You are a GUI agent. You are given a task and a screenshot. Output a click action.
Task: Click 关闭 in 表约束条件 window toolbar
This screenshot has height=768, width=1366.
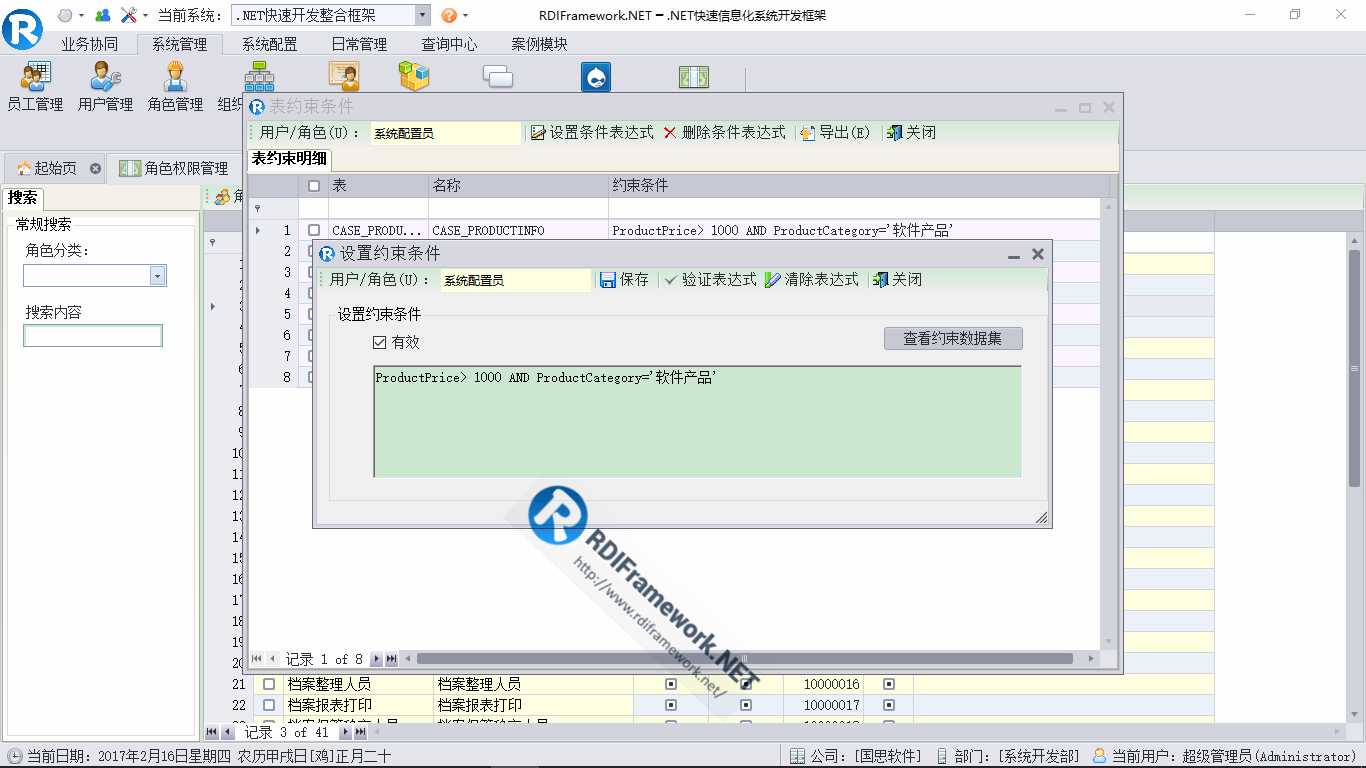pos(912,132)
